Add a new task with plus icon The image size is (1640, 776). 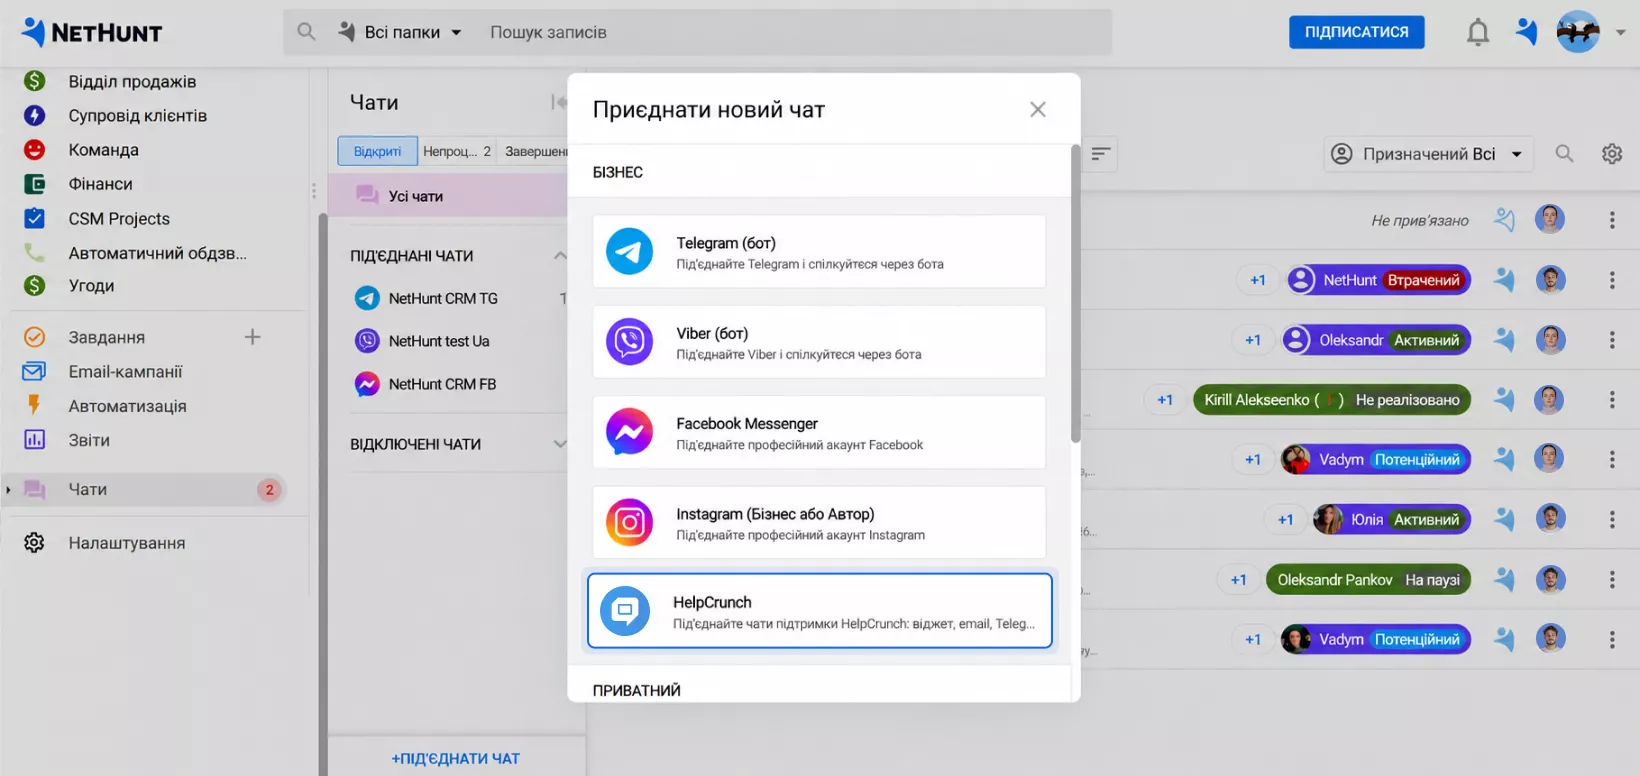pyautogui.click(x=252, y=337)
